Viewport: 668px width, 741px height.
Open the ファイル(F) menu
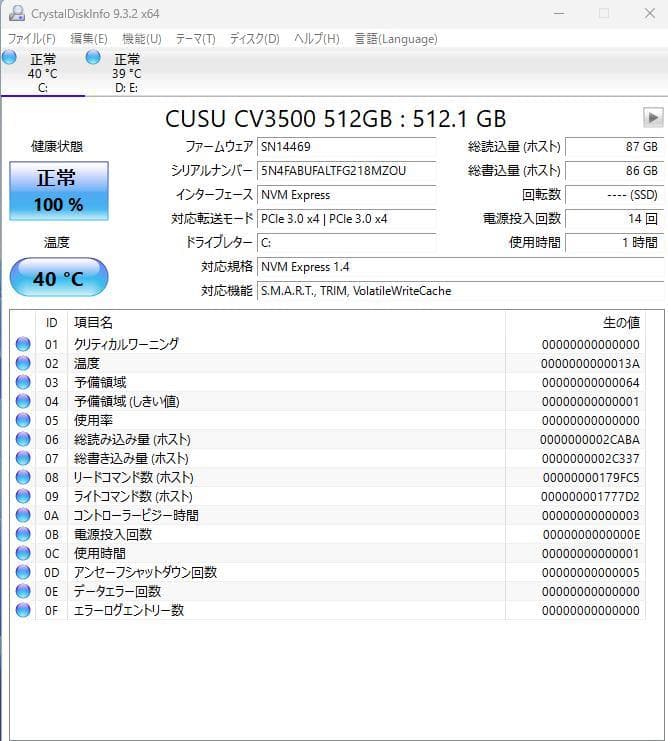pyautogui.click(x=32, y=38)
